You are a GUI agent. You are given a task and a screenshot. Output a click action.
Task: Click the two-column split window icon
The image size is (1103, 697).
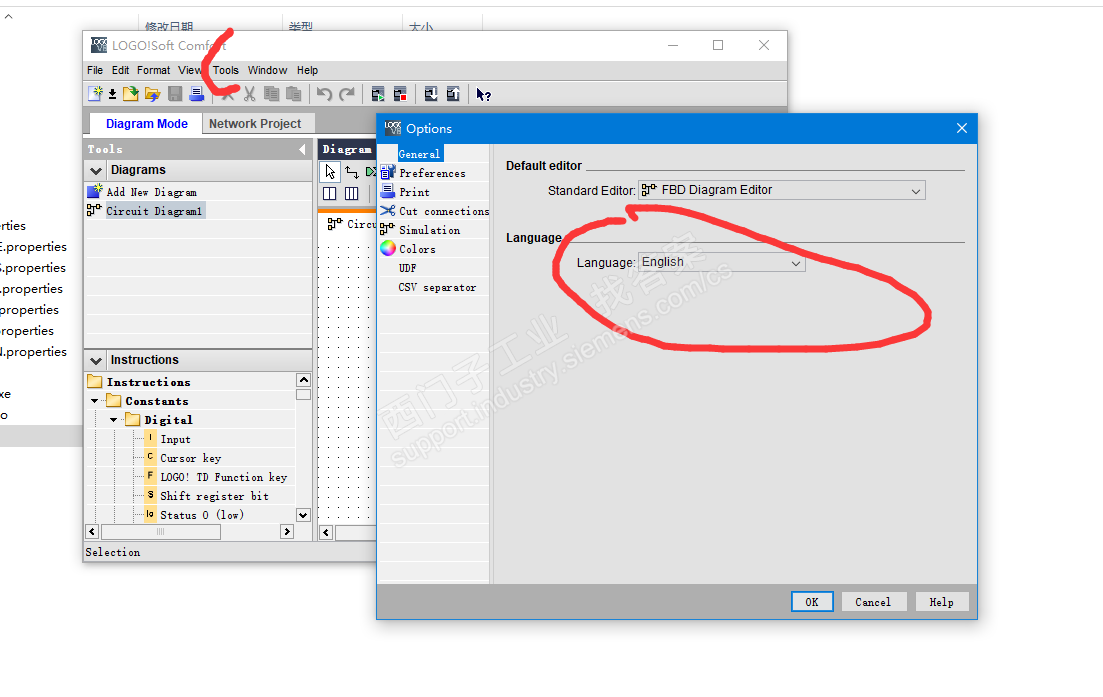point(329,193)
